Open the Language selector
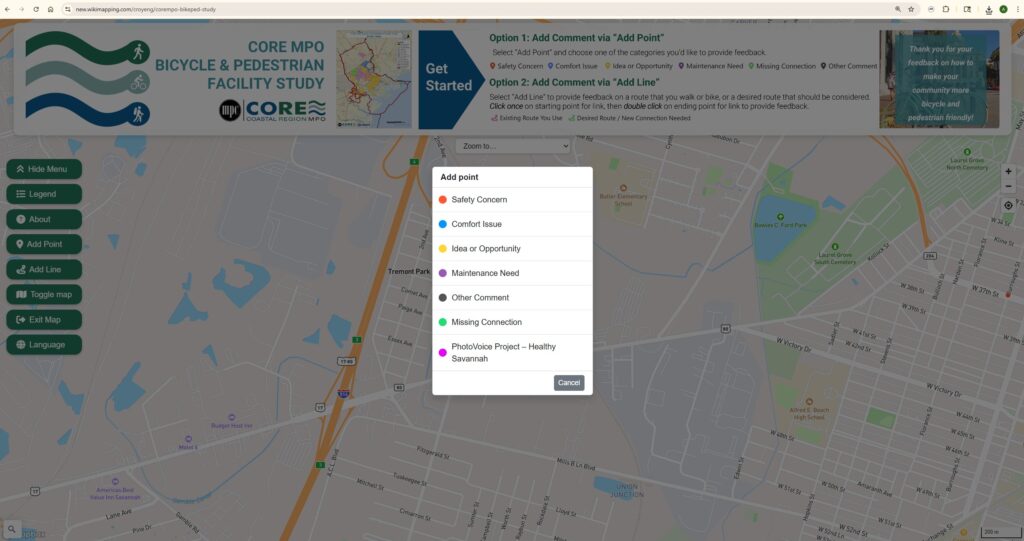 pyautogui.click(x=44, y=344)
